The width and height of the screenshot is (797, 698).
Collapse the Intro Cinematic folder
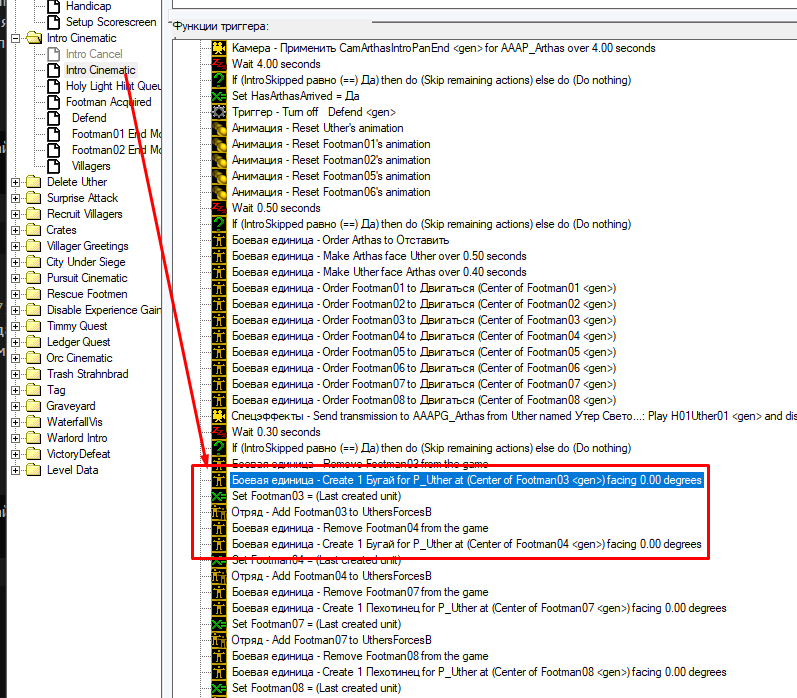click(16, 38)
